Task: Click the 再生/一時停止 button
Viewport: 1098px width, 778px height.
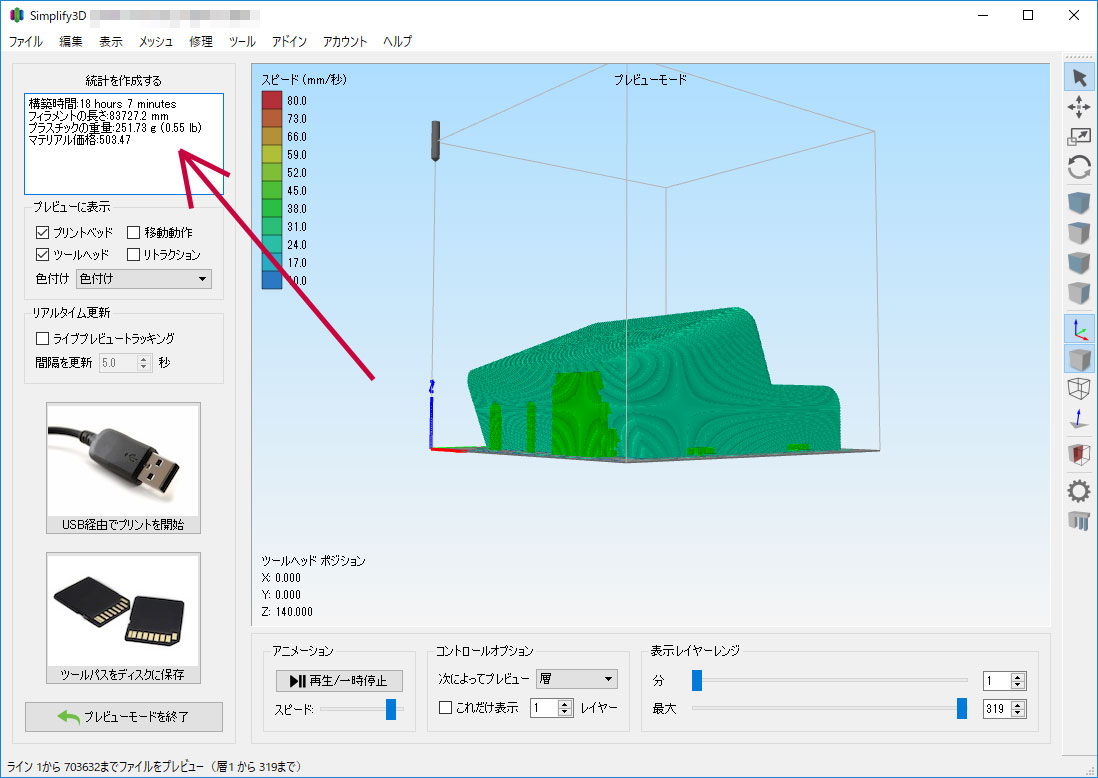Action: click(x=339, y=681)
